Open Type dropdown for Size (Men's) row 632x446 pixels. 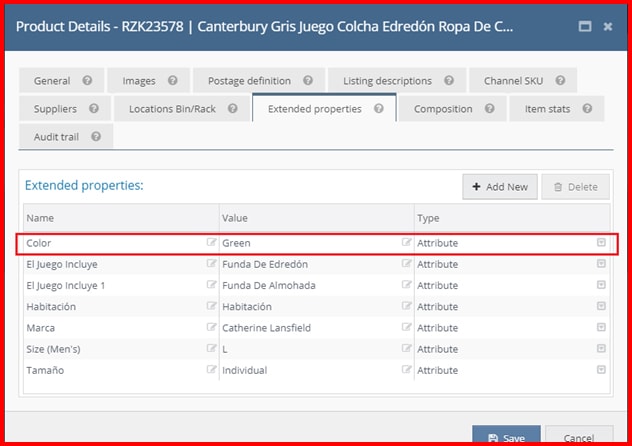pos(601,348)
